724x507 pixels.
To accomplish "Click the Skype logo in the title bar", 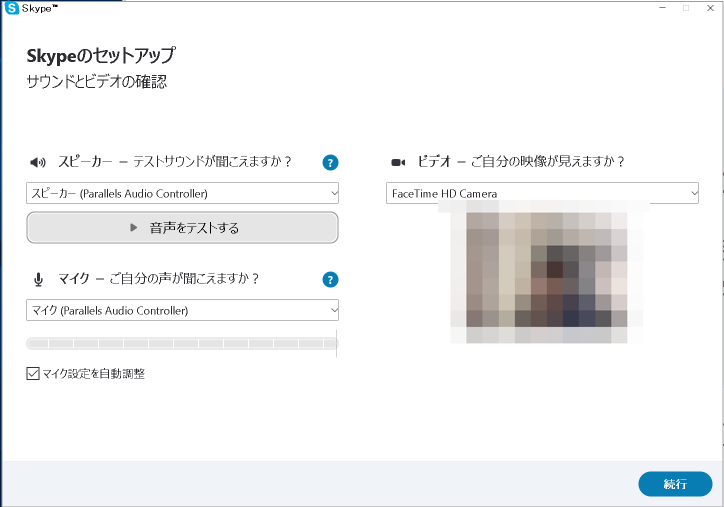I will [x=12, y=8].
